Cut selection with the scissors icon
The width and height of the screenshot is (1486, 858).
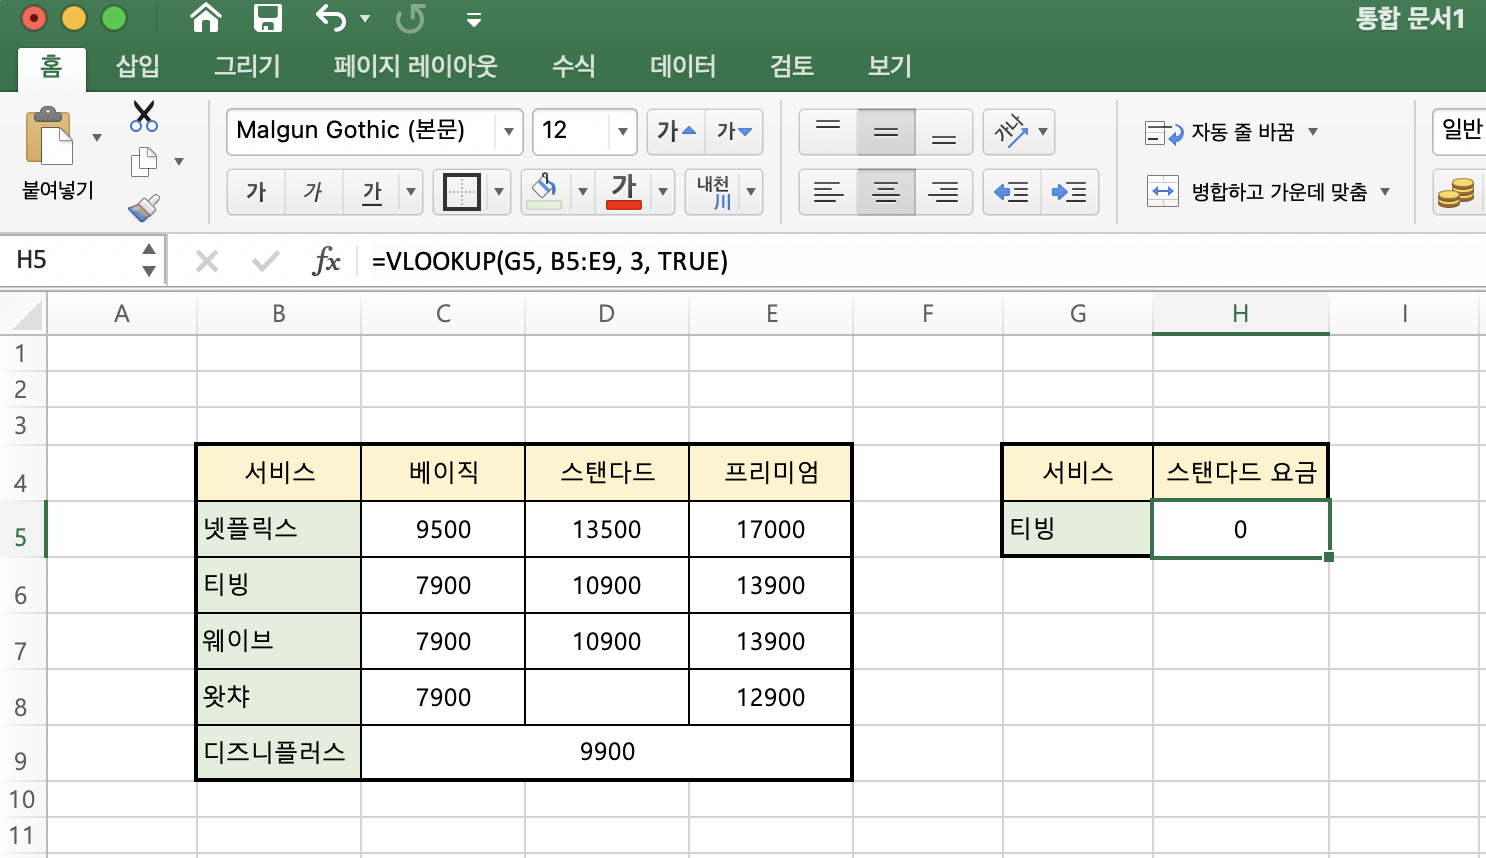(144, 116)
